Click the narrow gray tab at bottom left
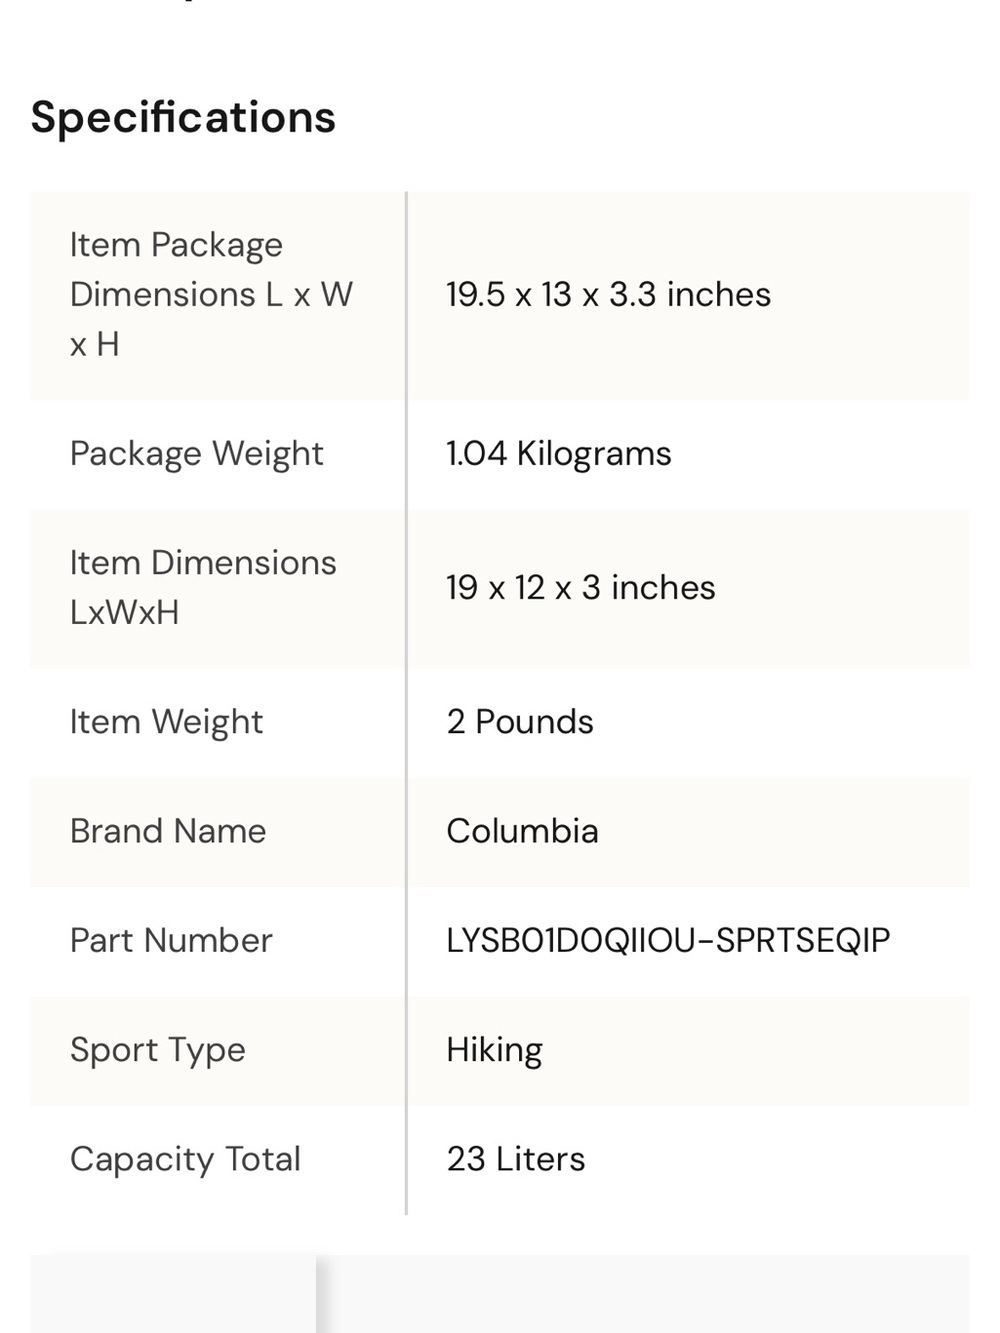This screenshot has height=1333, width=1000. (x=173, y=1294)
